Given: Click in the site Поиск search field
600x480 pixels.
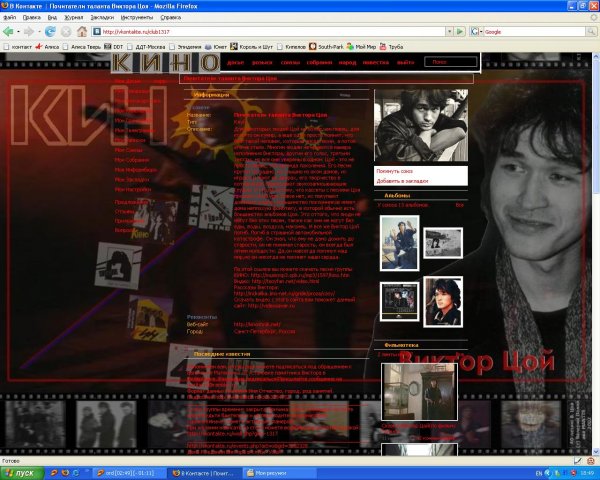Looking at the screenshot, I should pyautogui.click(x=451, y=62).
